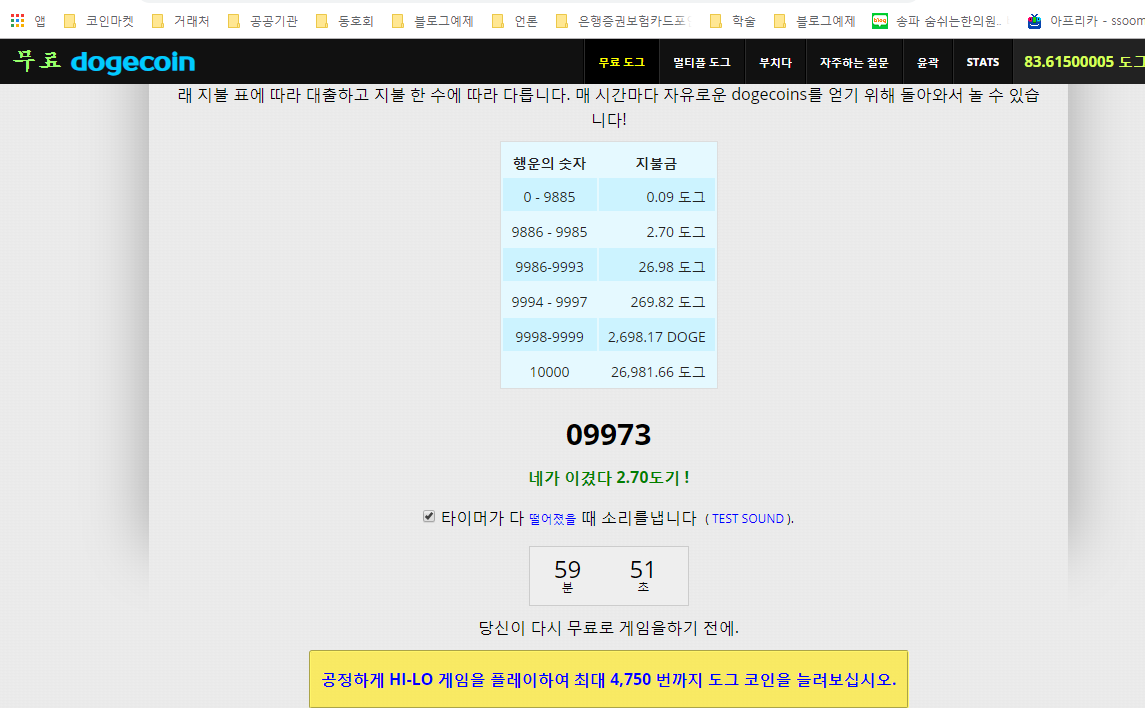
Task: Open the 부치다 menu item
Action: [776, 62]
